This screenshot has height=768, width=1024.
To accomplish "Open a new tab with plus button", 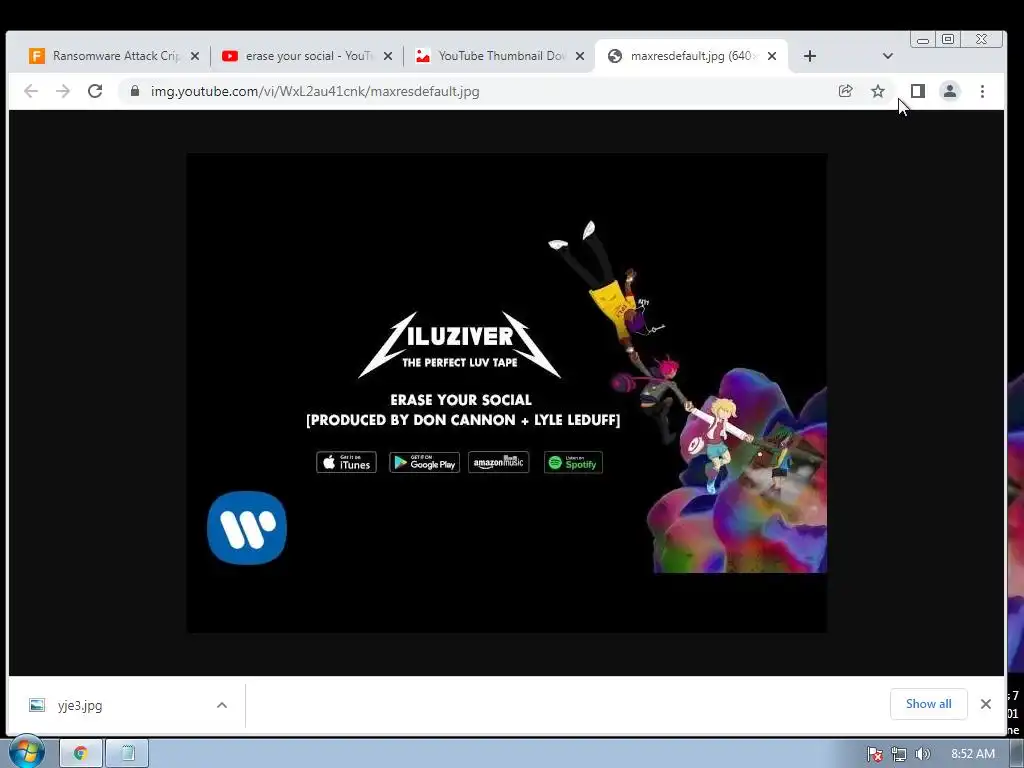I will point(810,56).
